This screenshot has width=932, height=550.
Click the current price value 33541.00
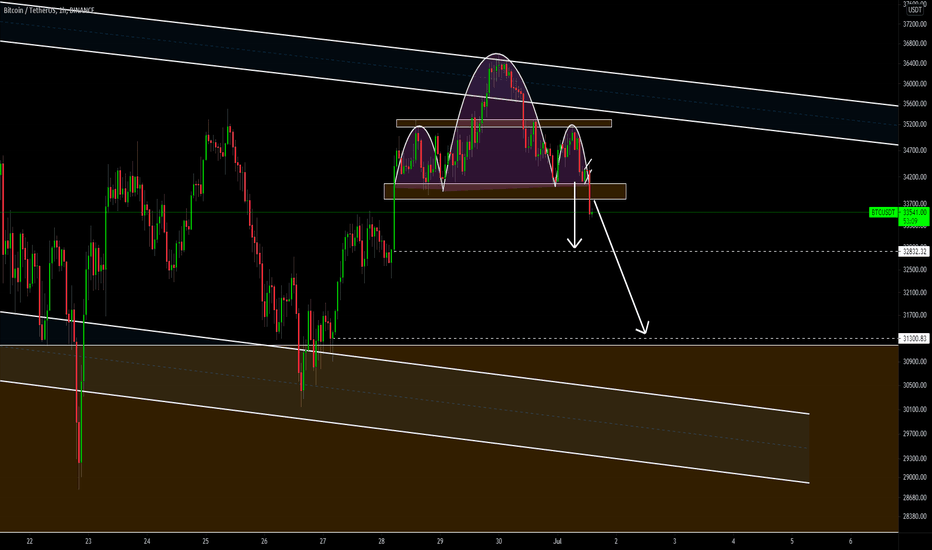[x=915, y=212]
